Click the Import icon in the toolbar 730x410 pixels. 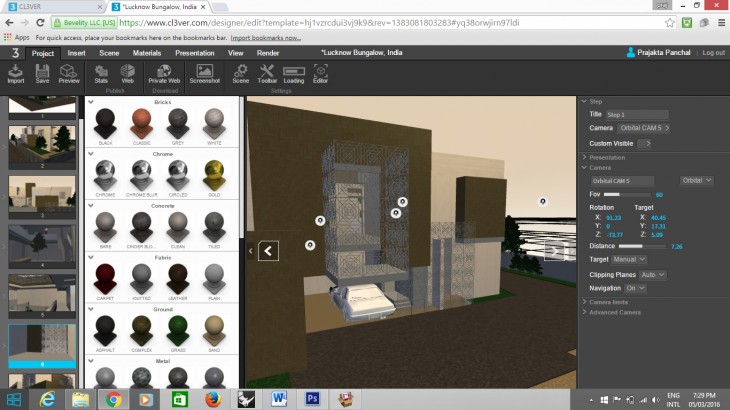[16, 74]
